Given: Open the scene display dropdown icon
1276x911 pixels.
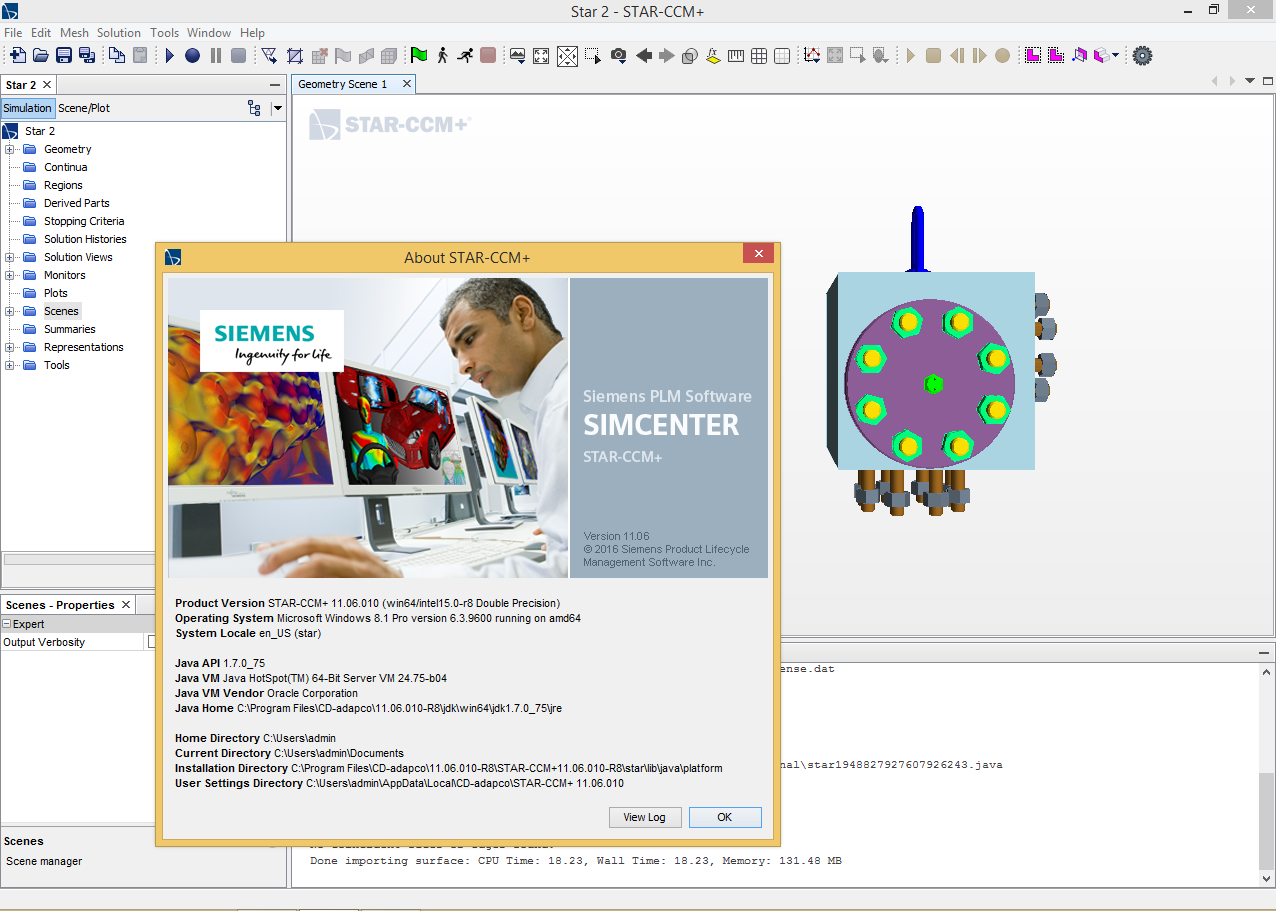Looking at the screenshot, I should point(517,56).
